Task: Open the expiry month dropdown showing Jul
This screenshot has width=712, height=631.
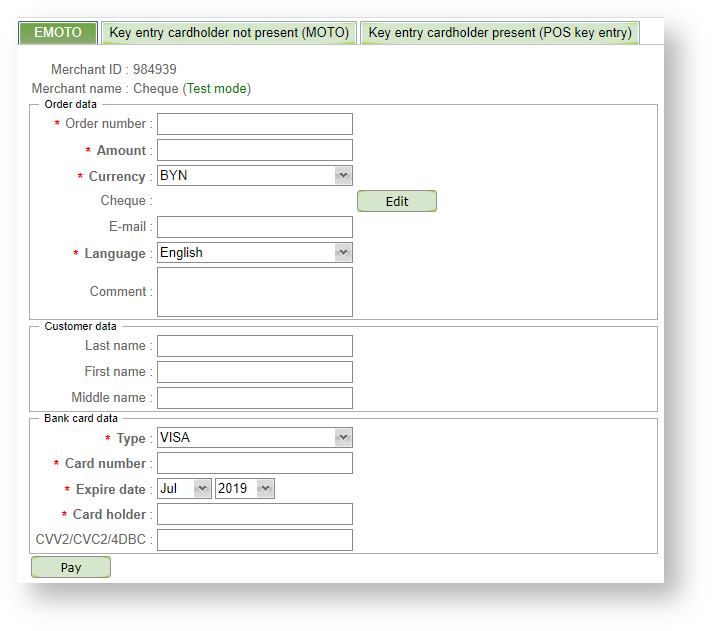Action: click(185, 489)
